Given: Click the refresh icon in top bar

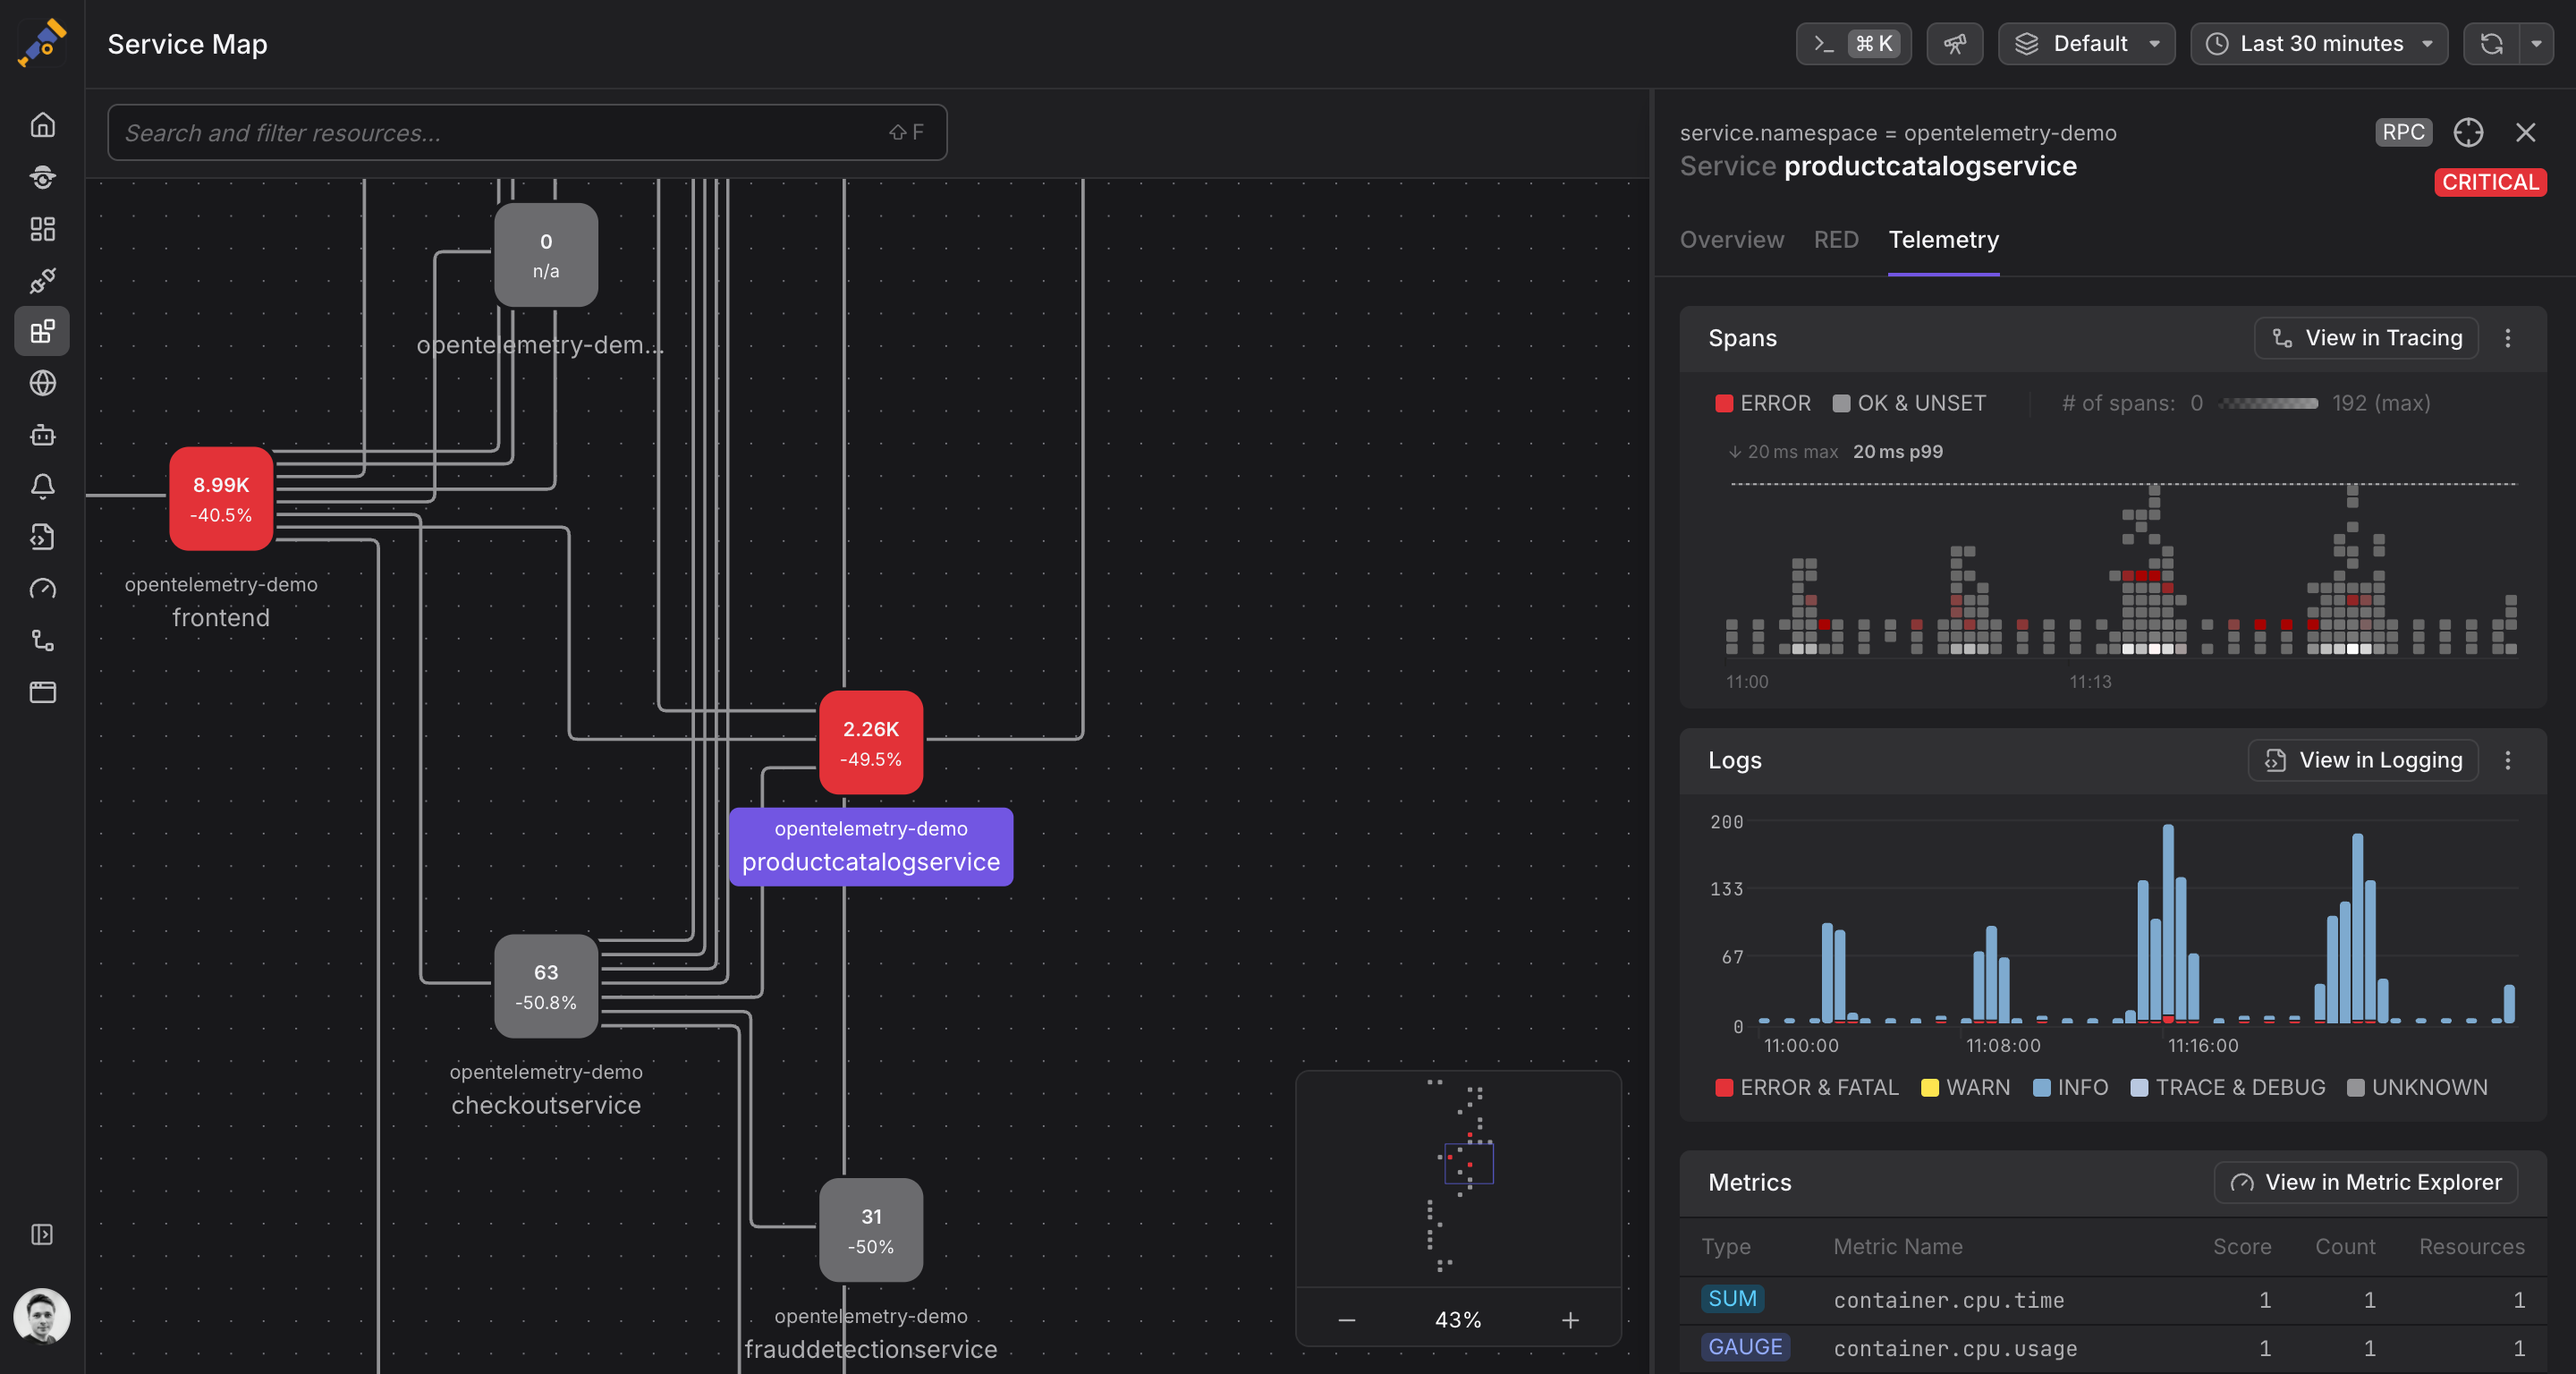Looking at the screenshot, I should click(x=2491, y=44).
